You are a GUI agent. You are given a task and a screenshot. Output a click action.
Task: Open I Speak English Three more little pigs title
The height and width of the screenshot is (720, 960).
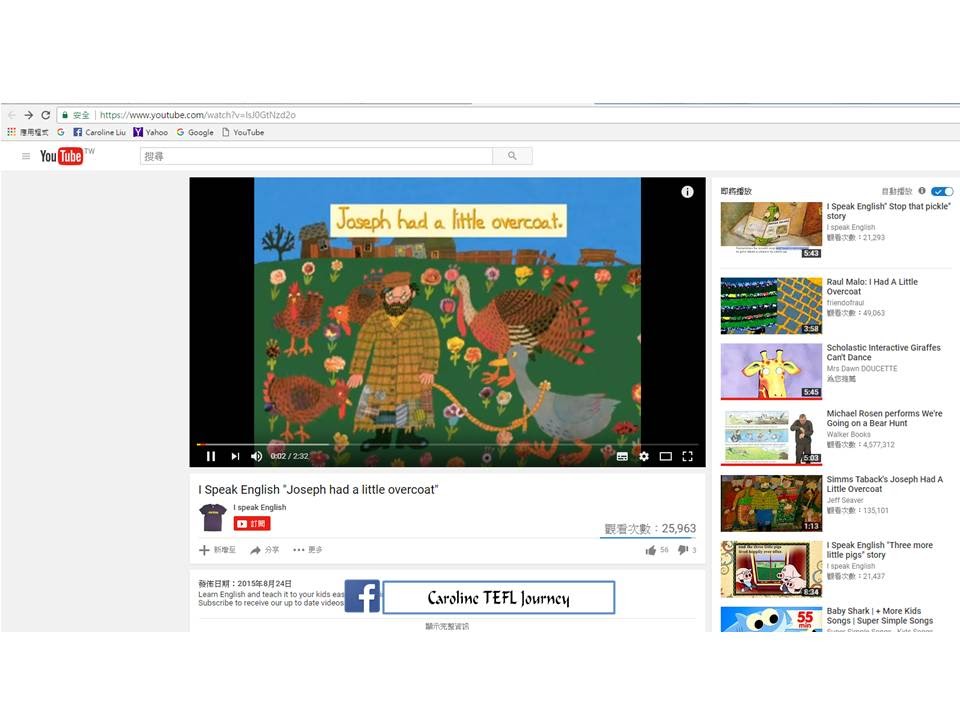pos(880,550)
